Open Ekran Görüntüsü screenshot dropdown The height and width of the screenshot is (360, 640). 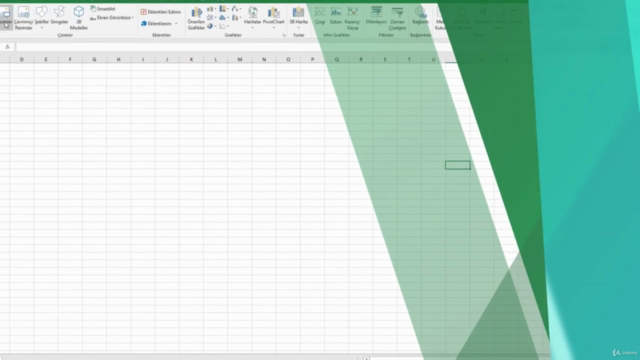pos(112,18)
